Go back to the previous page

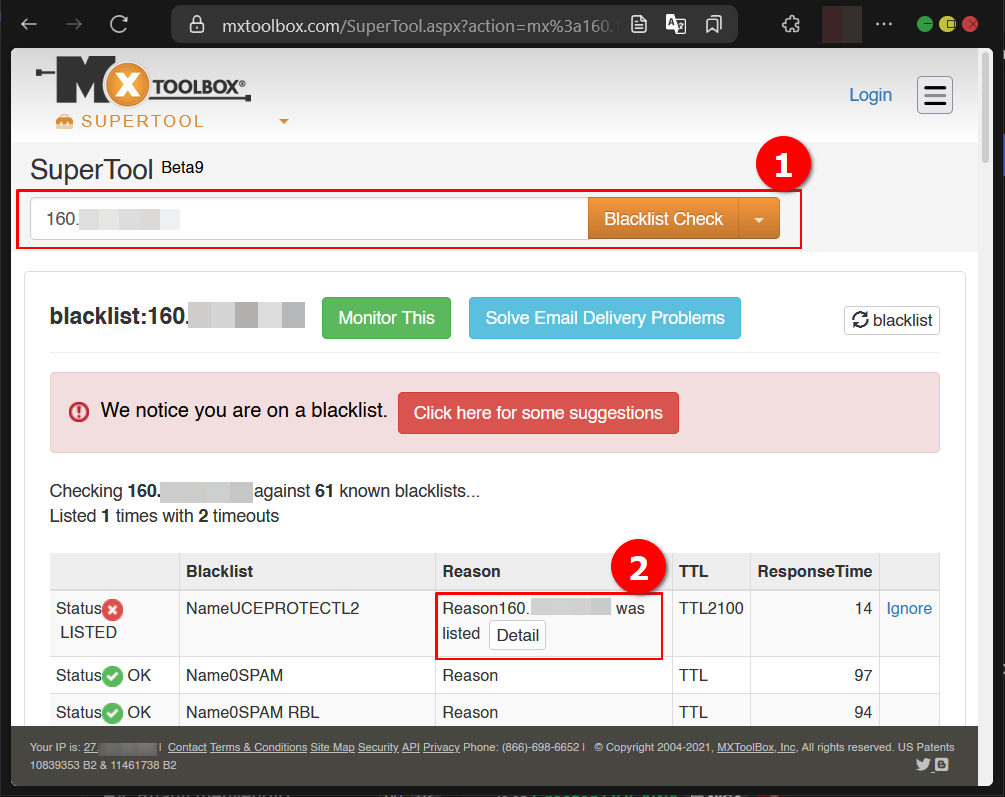29,24
